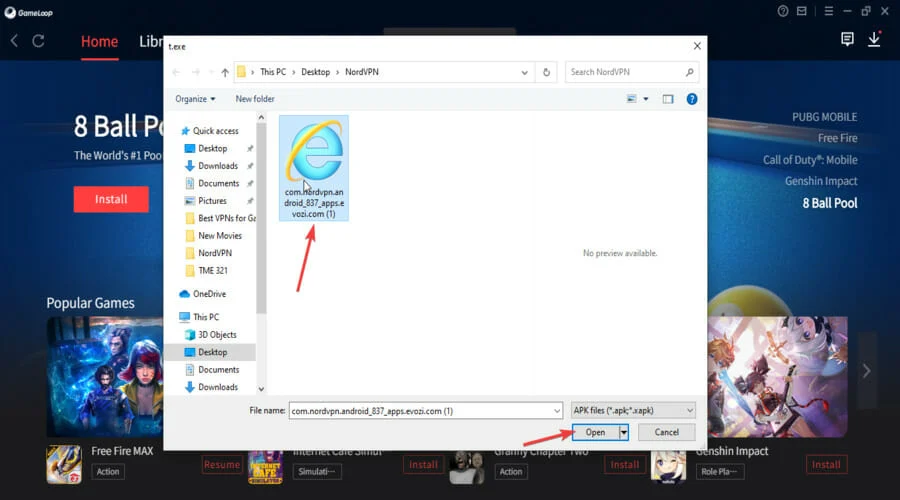The width and height of the screenshot is (900, 500).
Task: Open GameLoop hamburger menu icon
Action: 828,11
